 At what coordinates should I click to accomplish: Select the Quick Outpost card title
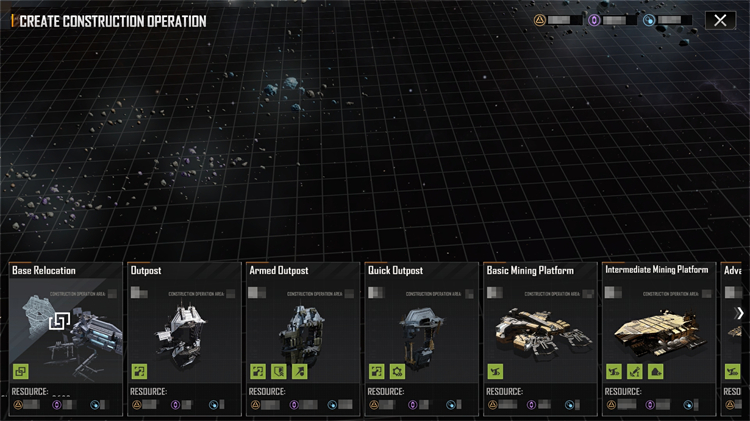pyautogui.click(x=395, y=270)
